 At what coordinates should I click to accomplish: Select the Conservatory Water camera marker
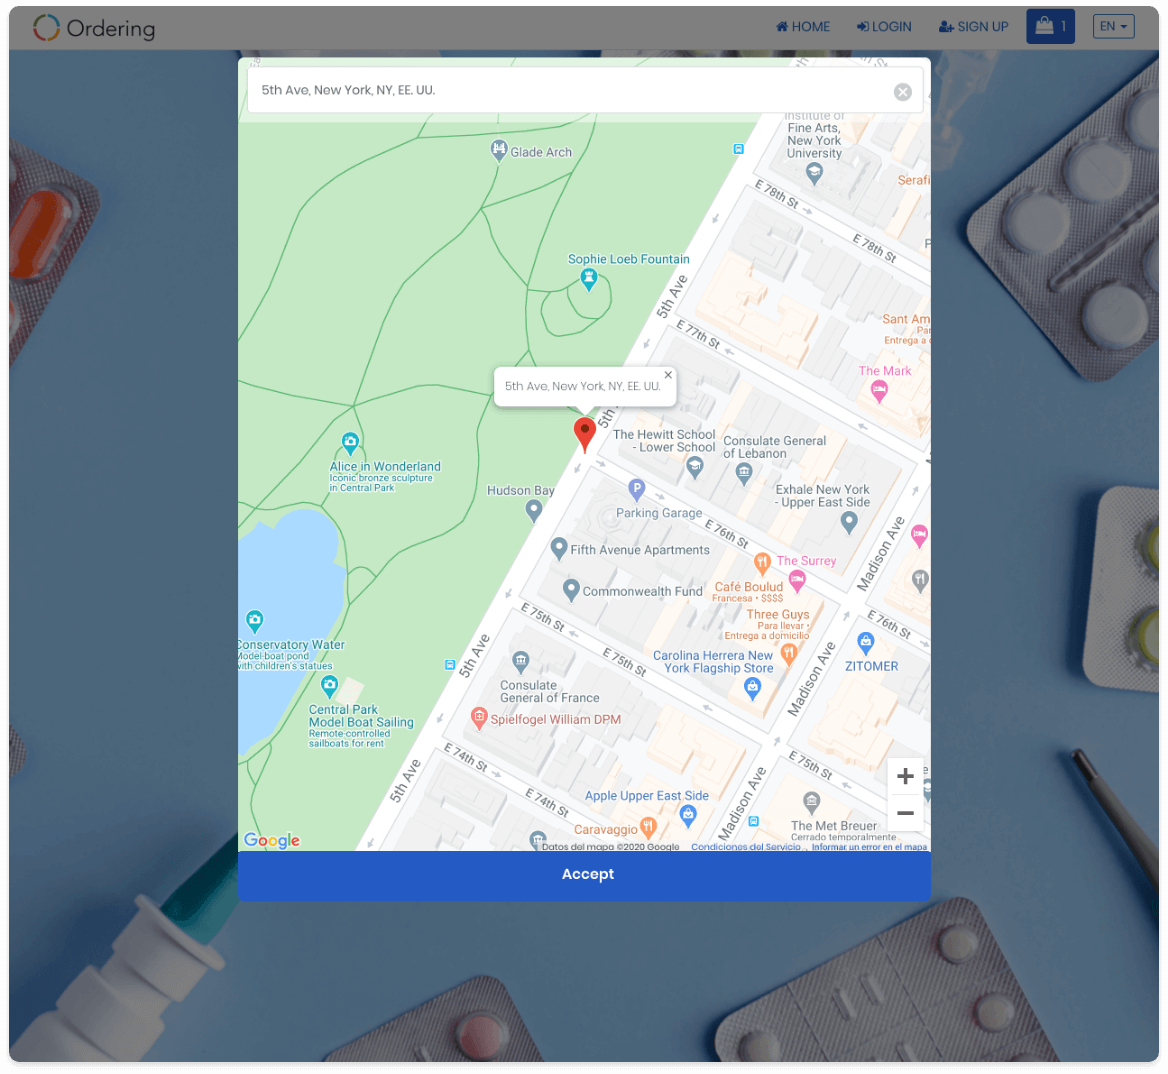(255, 620)
